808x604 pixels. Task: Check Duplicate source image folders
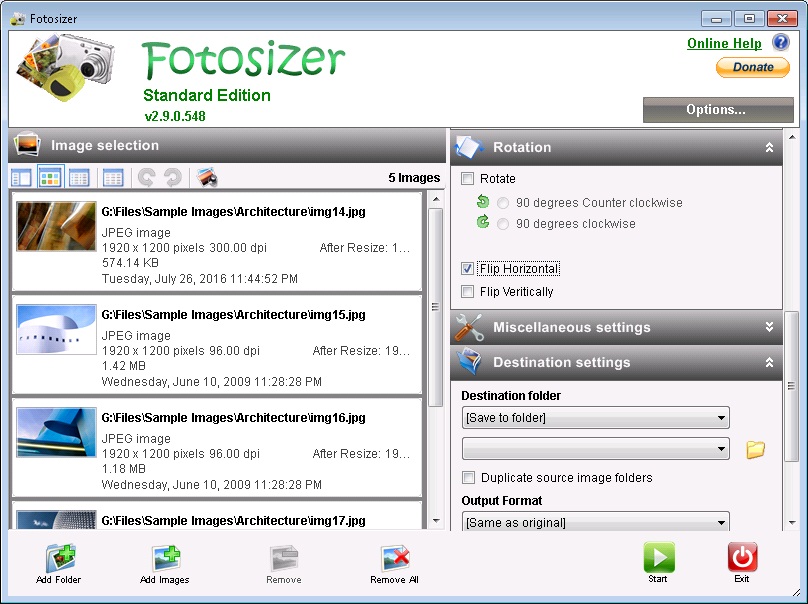click(468, 478)
